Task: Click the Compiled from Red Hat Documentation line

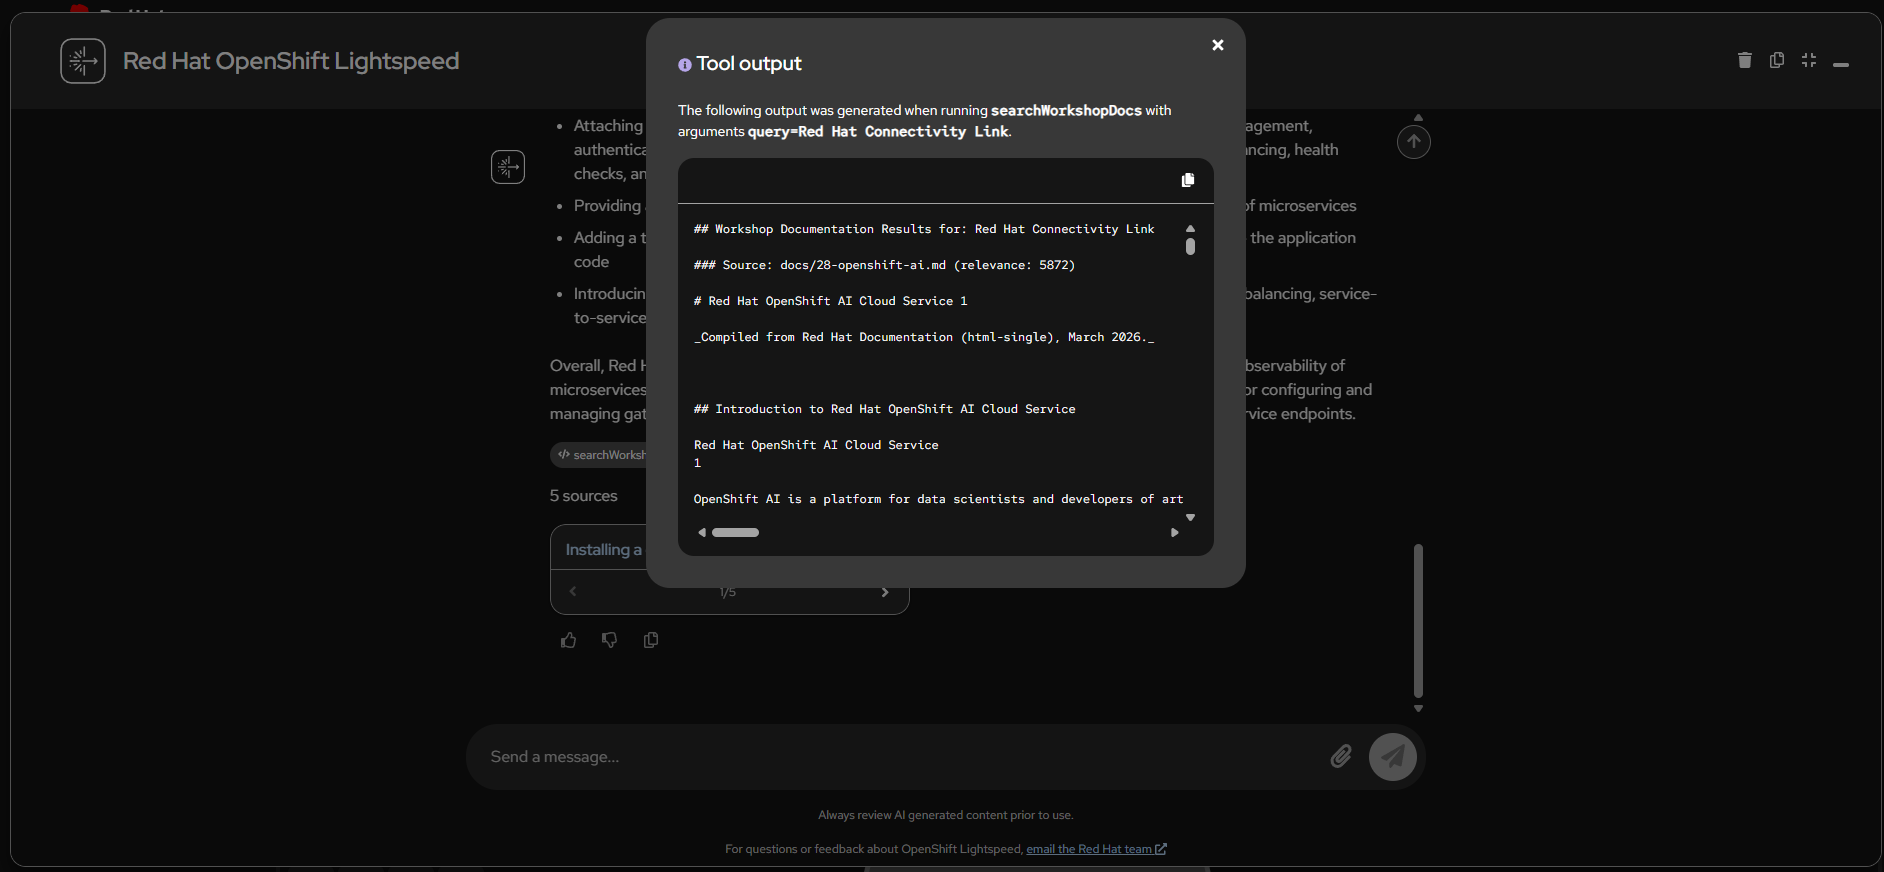Action: (924, 337)
